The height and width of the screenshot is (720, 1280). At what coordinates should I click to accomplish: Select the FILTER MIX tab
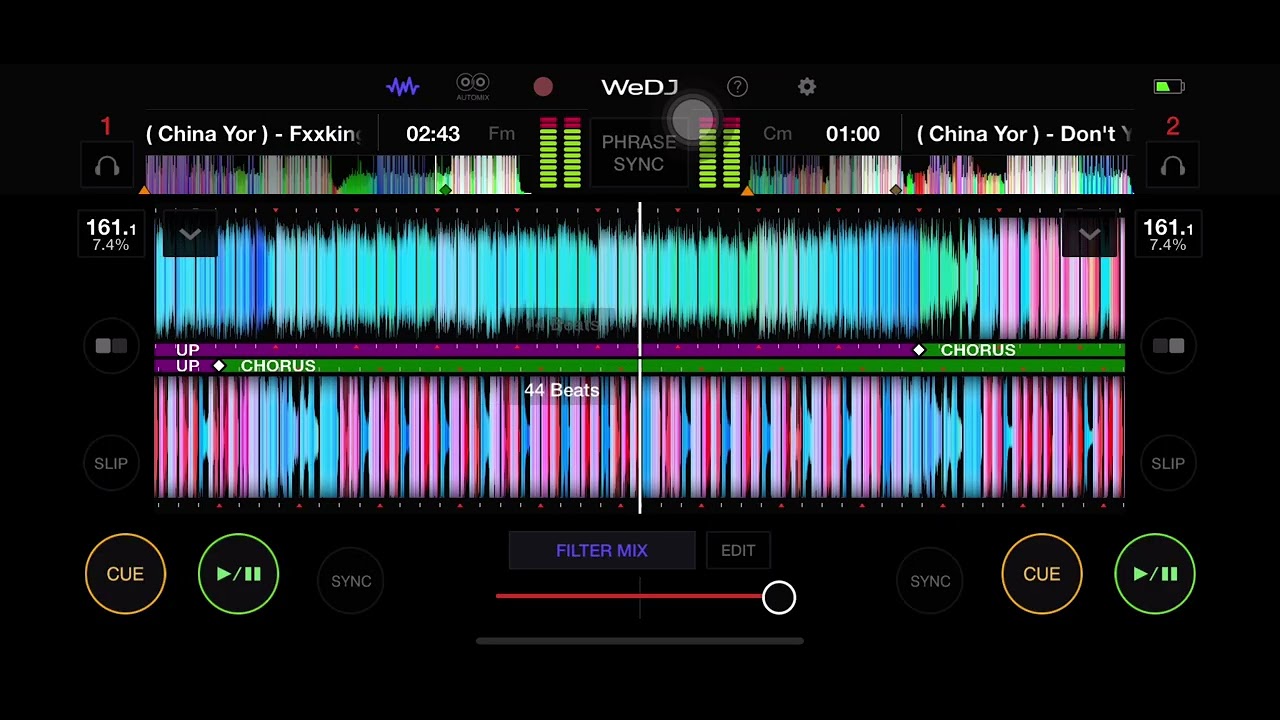tap(602, 551)
